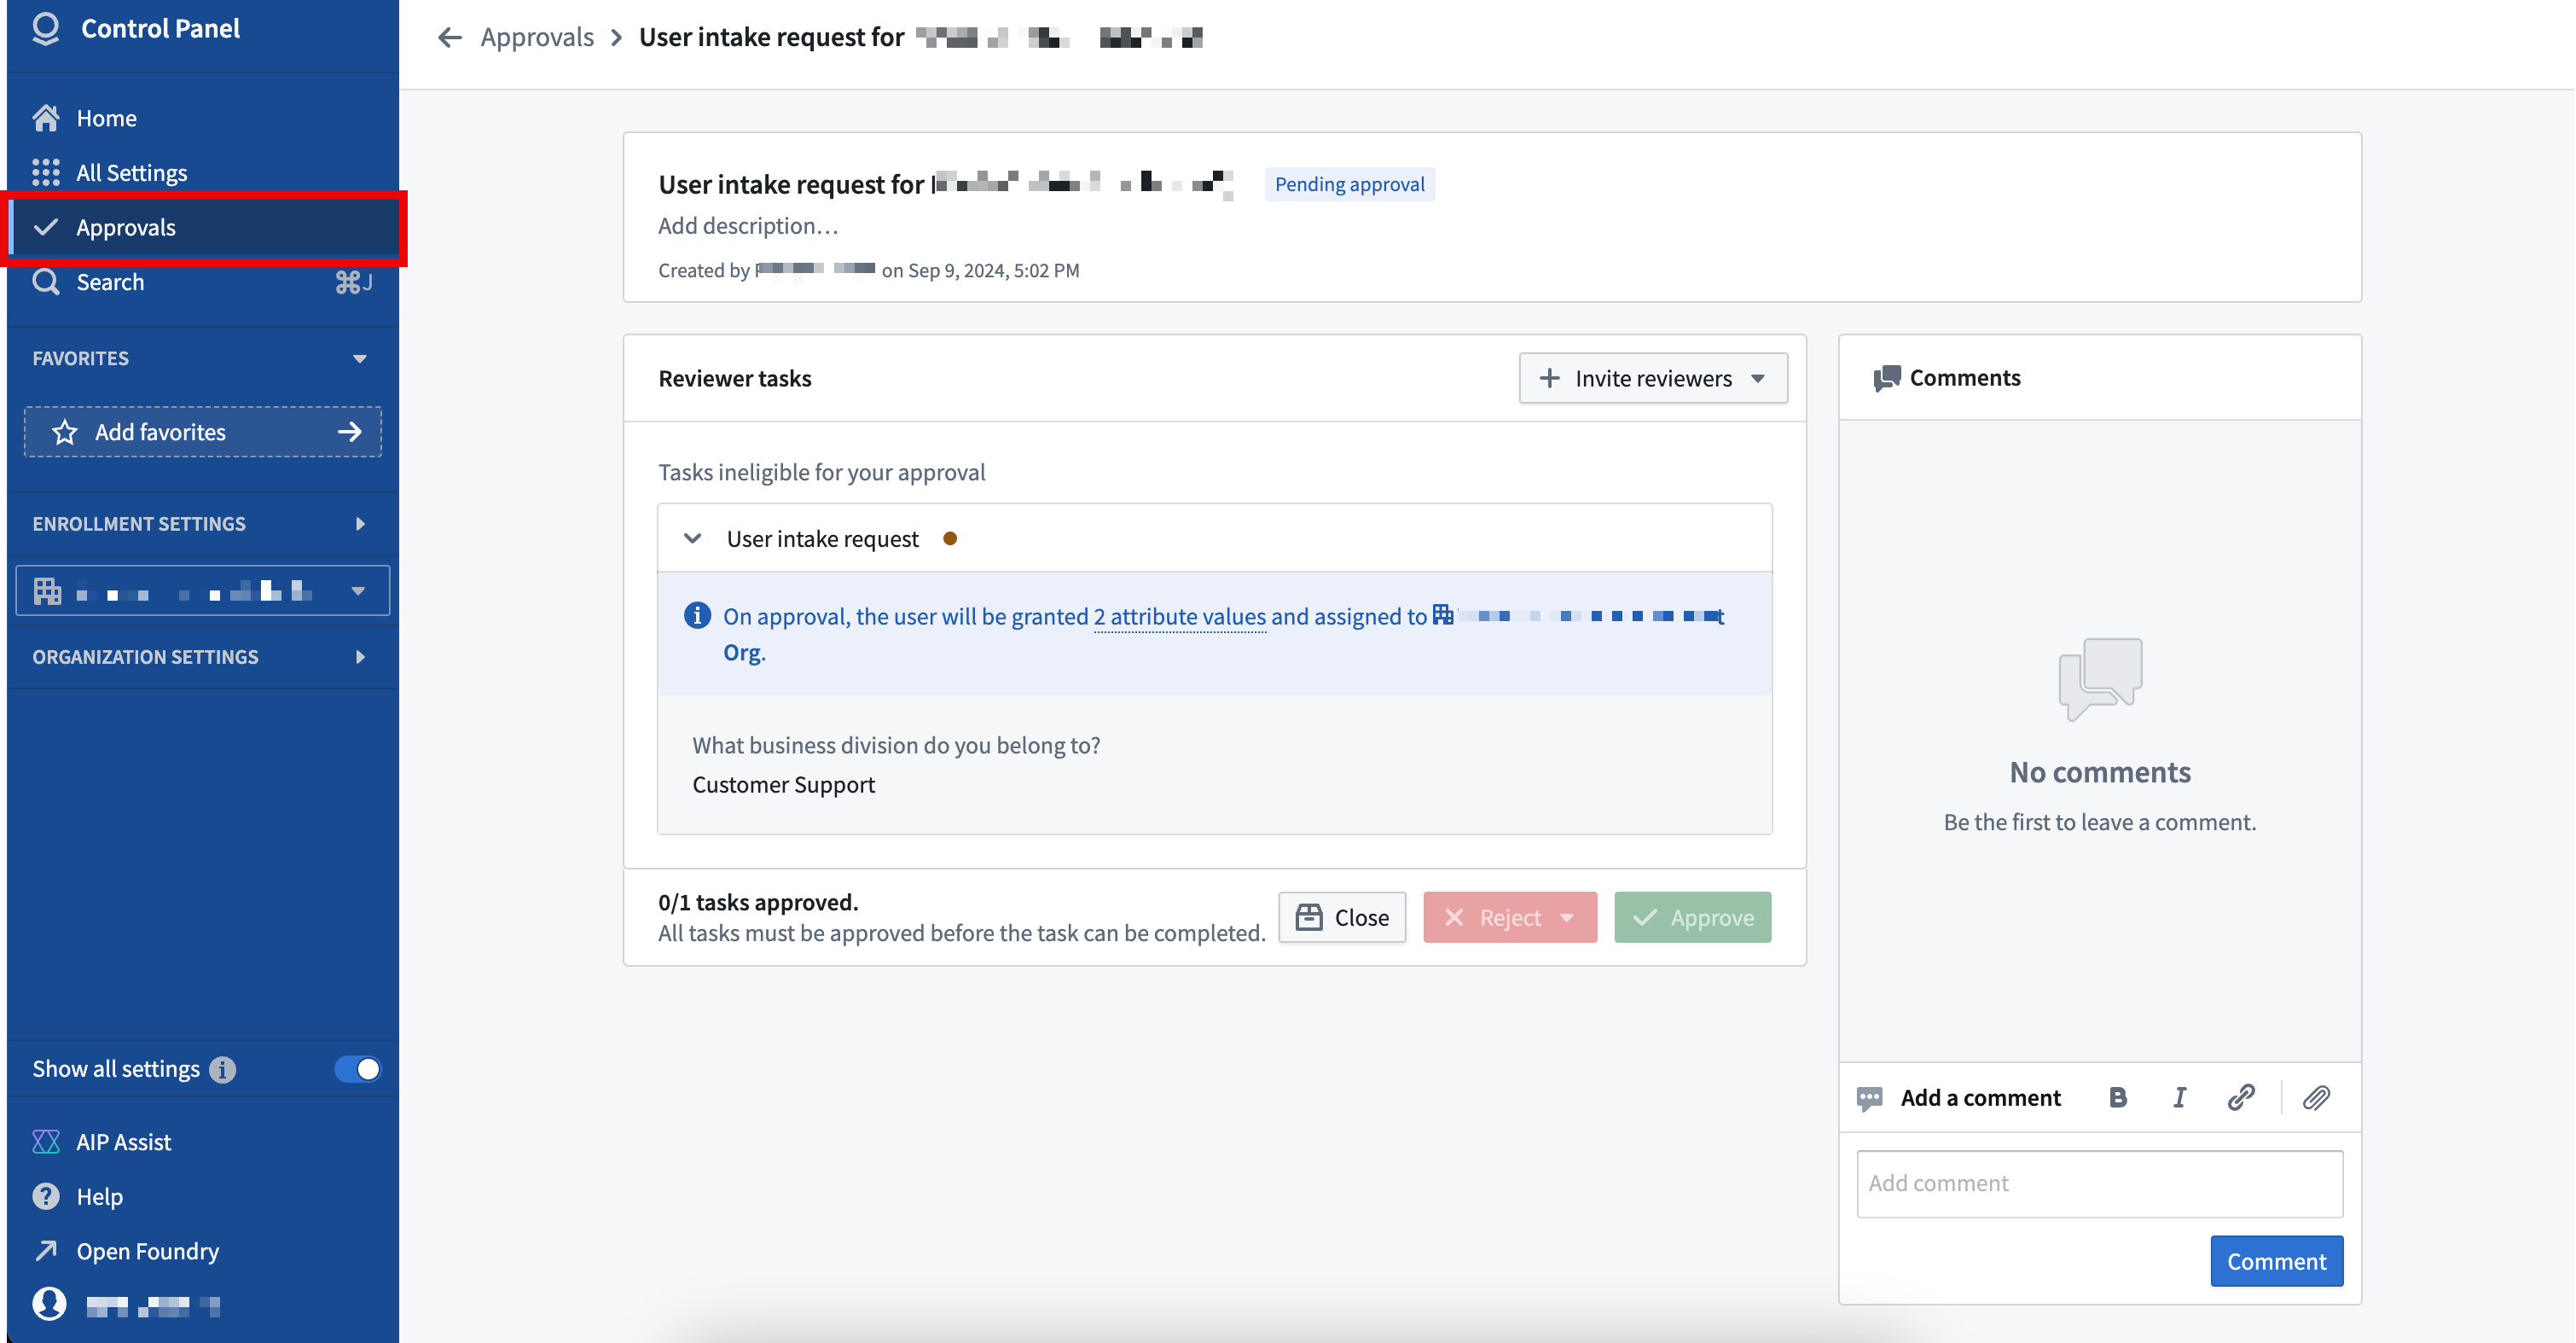Toggle the Show all settings switch

pyautogui.click(x=357, y=1069)
